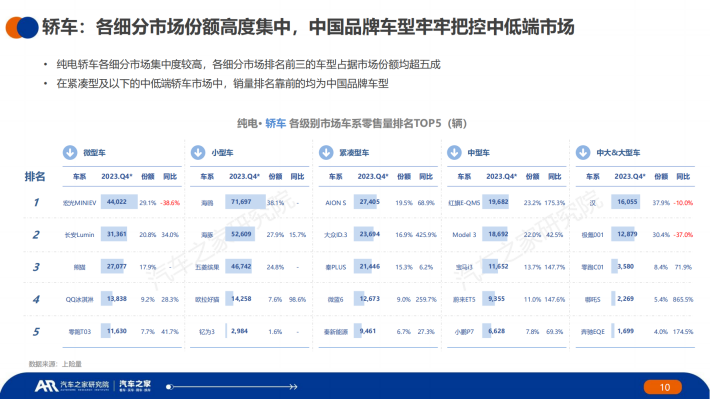This screenshot has height=399, width=710.
Task: Click the down-arrow icon beside 紧凑型车
Action: [326, 152]
